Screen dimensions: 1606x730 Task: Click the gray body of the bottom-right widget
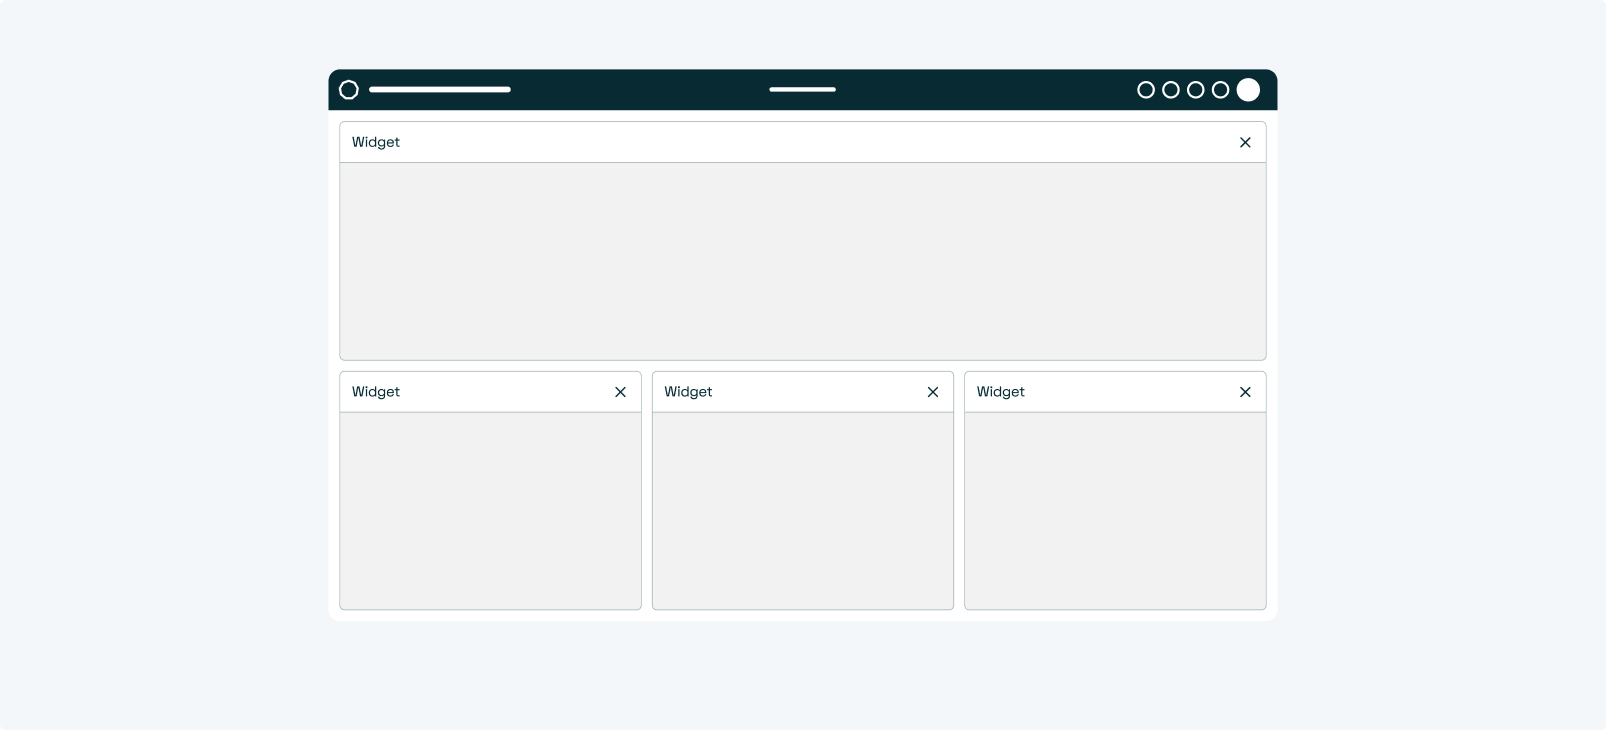[1115, 511]
